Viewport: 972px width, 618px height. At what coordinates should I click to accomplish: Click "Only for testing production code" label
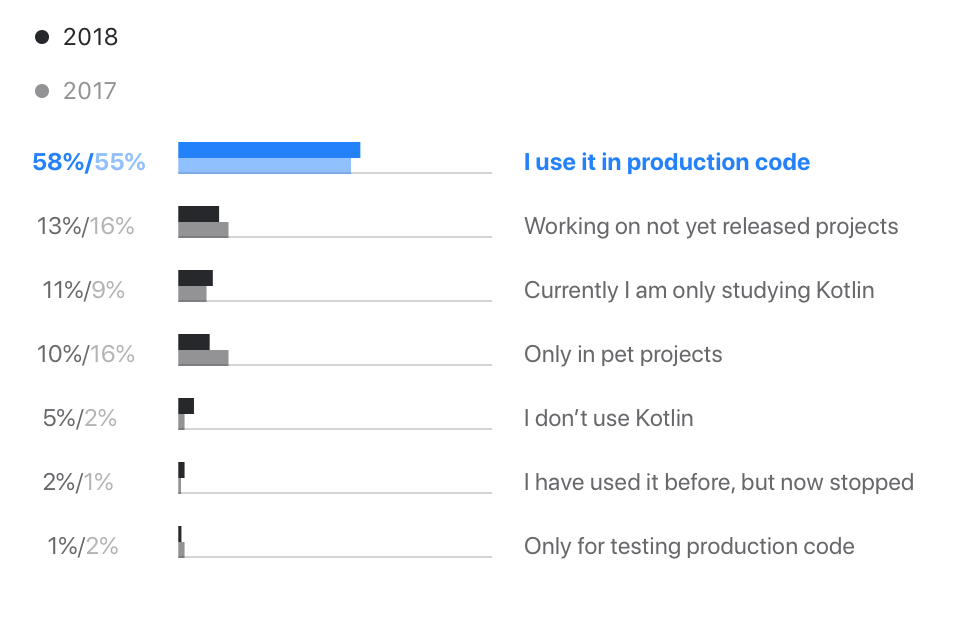[689, 546]
